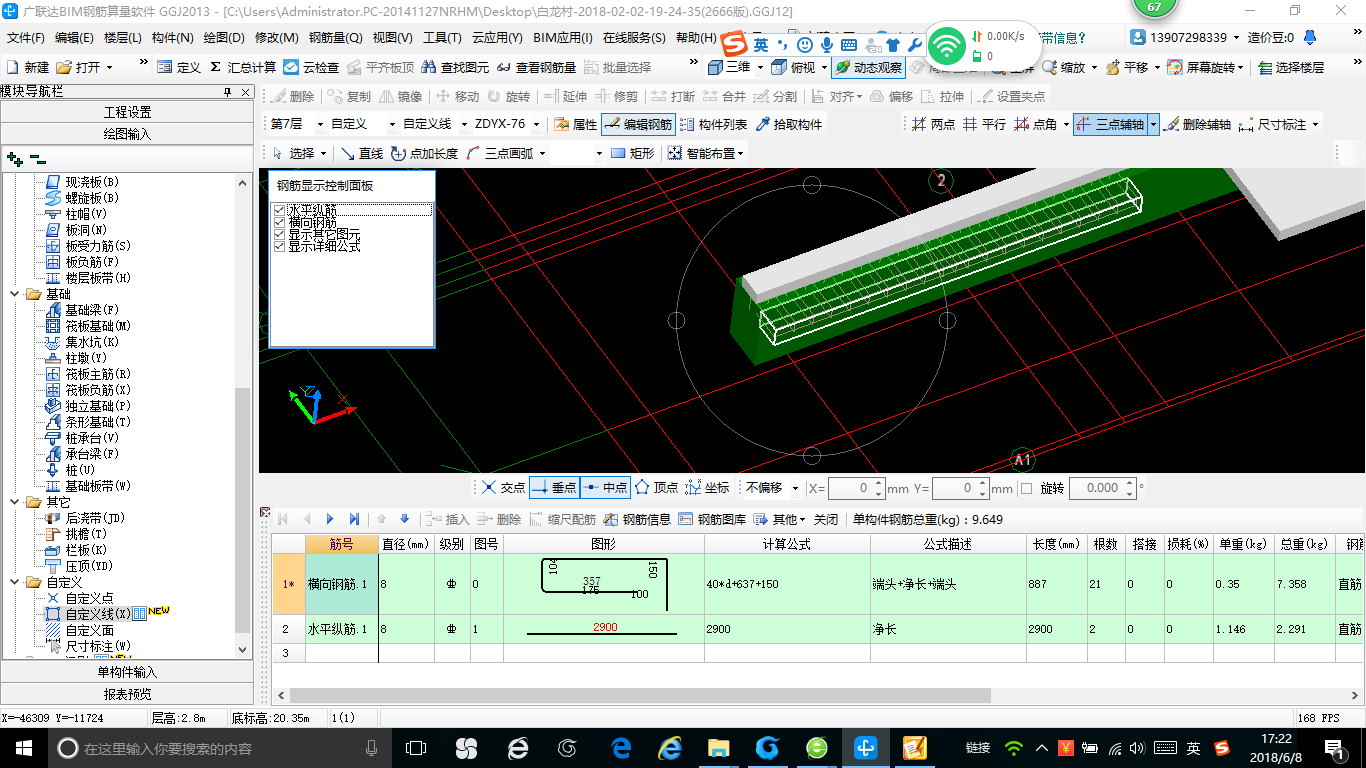Toggle 垂点 perpendicular snap
The height and width of the screenshot is (768, 1366).
click(x=553, y=488)
